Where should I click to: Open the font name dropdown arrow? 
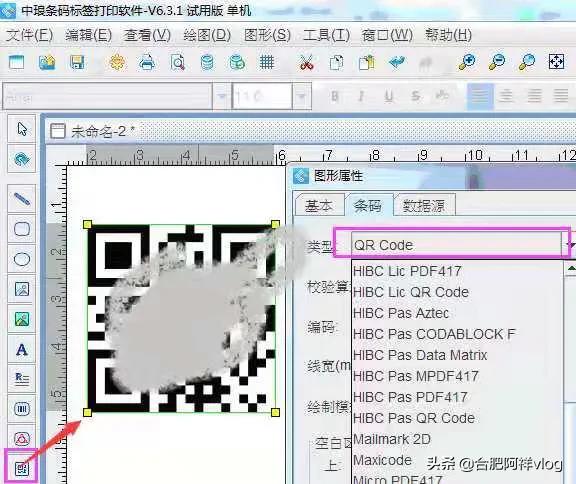pyautogui.click(x=222, y=97)
